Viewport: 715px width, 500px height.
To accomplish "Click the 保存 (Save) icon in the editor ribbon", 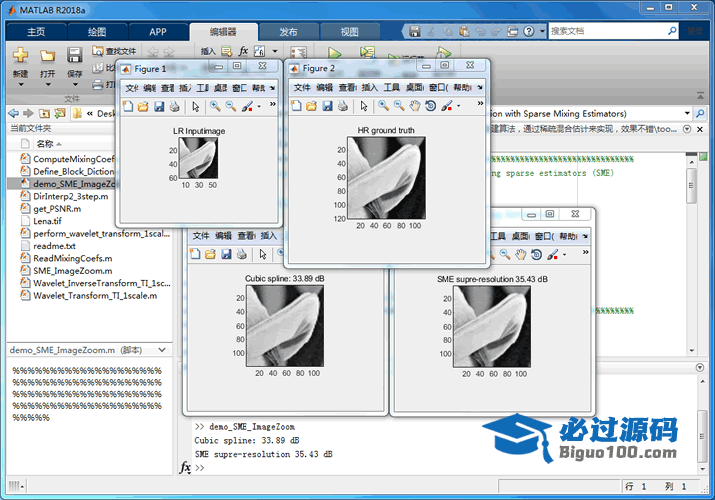I will click(x=74, y=55).
